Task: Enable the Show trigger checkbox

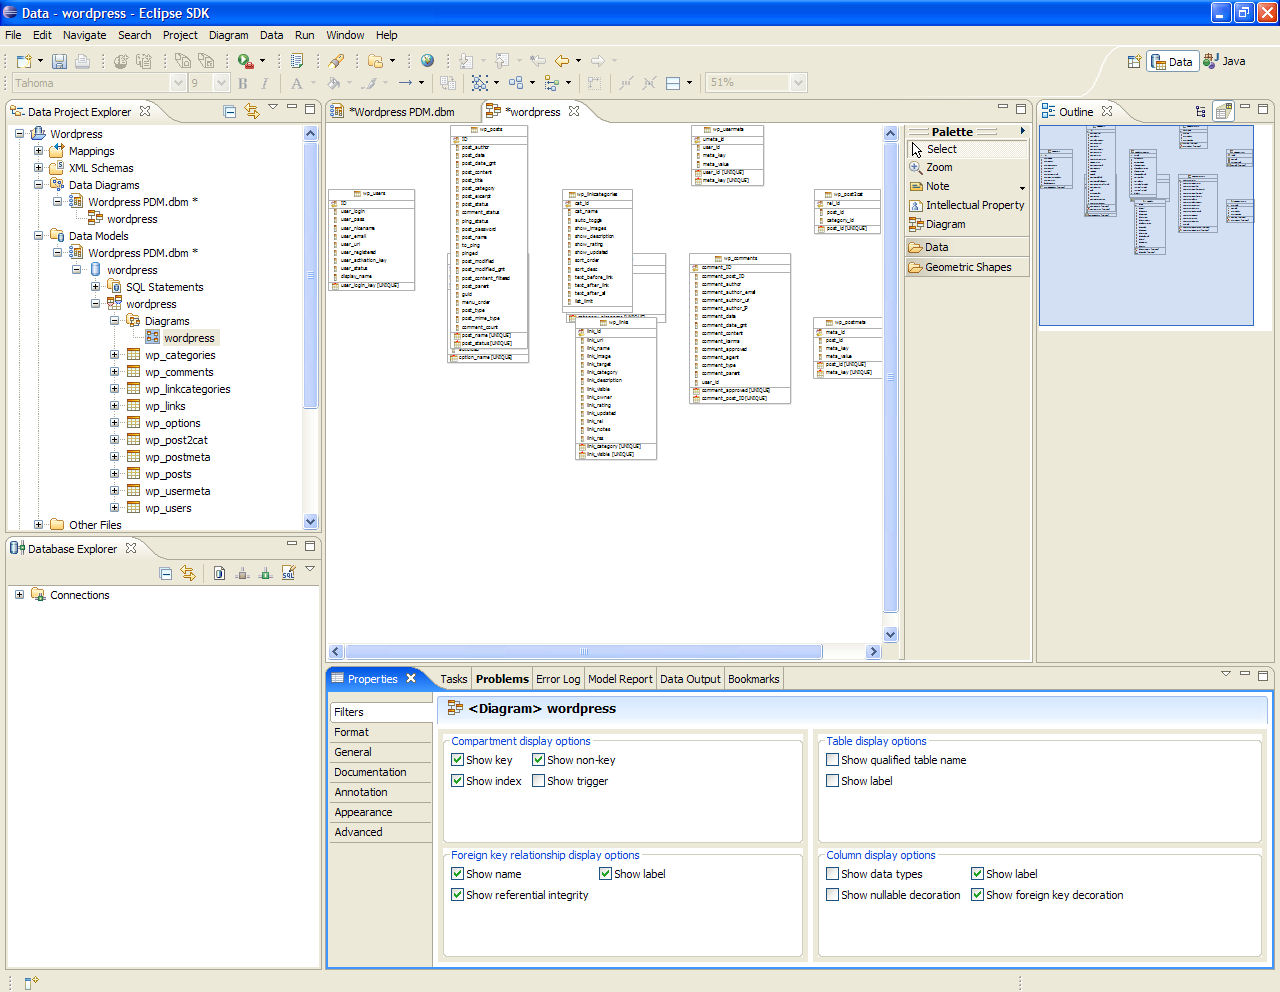Action: (539, 781)
